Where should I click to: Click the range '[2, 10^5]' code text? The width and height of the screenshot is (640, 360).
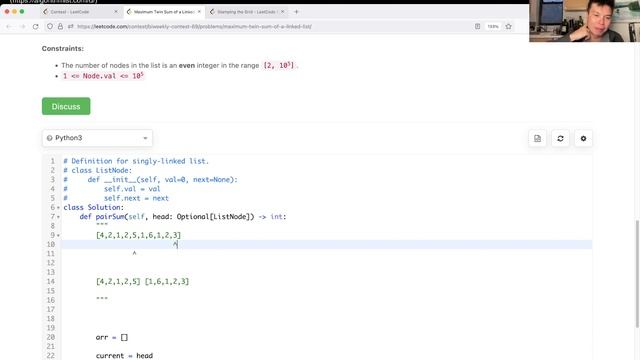pyautogui.click(x=279, y=65)
